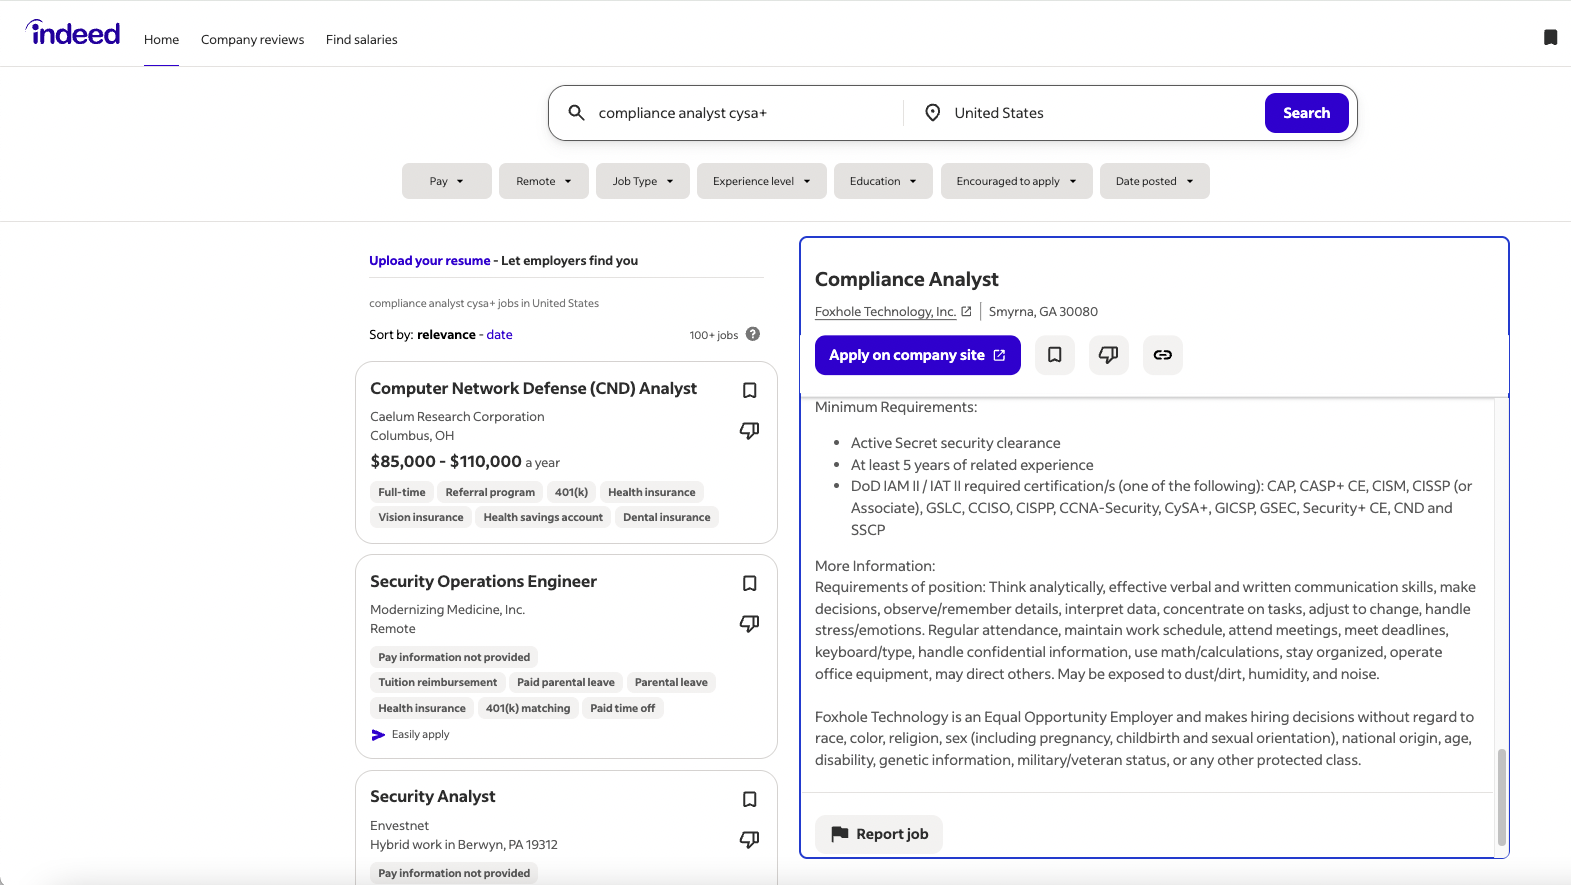Viewport: 1571px width, 885px height.
Task: Save the Security Analyst job at Envestnet
Action: [x=749, y=799]
